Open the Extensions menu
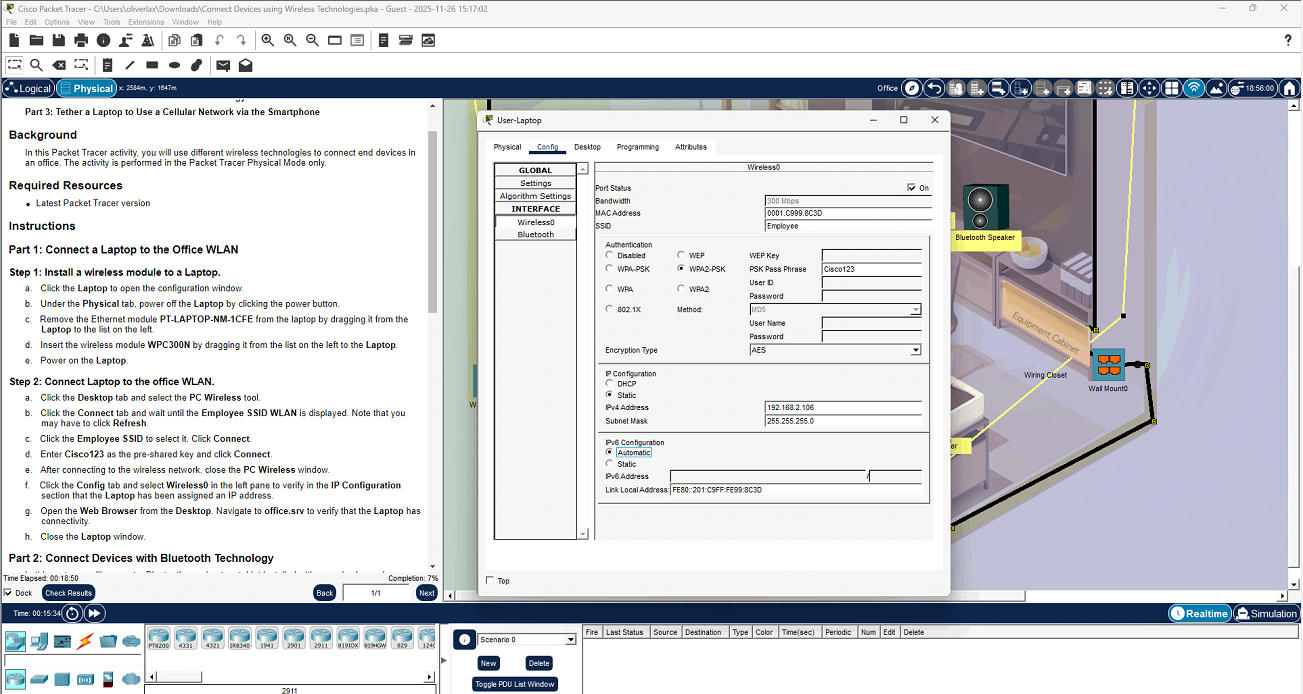The width and height of the screenshot is (1303, 694). click(145, 21)
